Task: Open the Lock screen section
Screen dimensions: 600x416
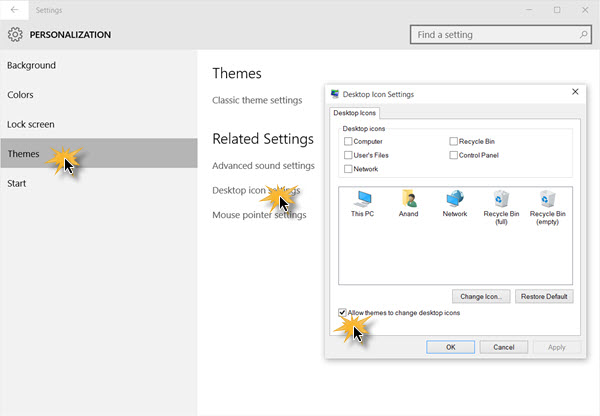Action: pos(31,124)
